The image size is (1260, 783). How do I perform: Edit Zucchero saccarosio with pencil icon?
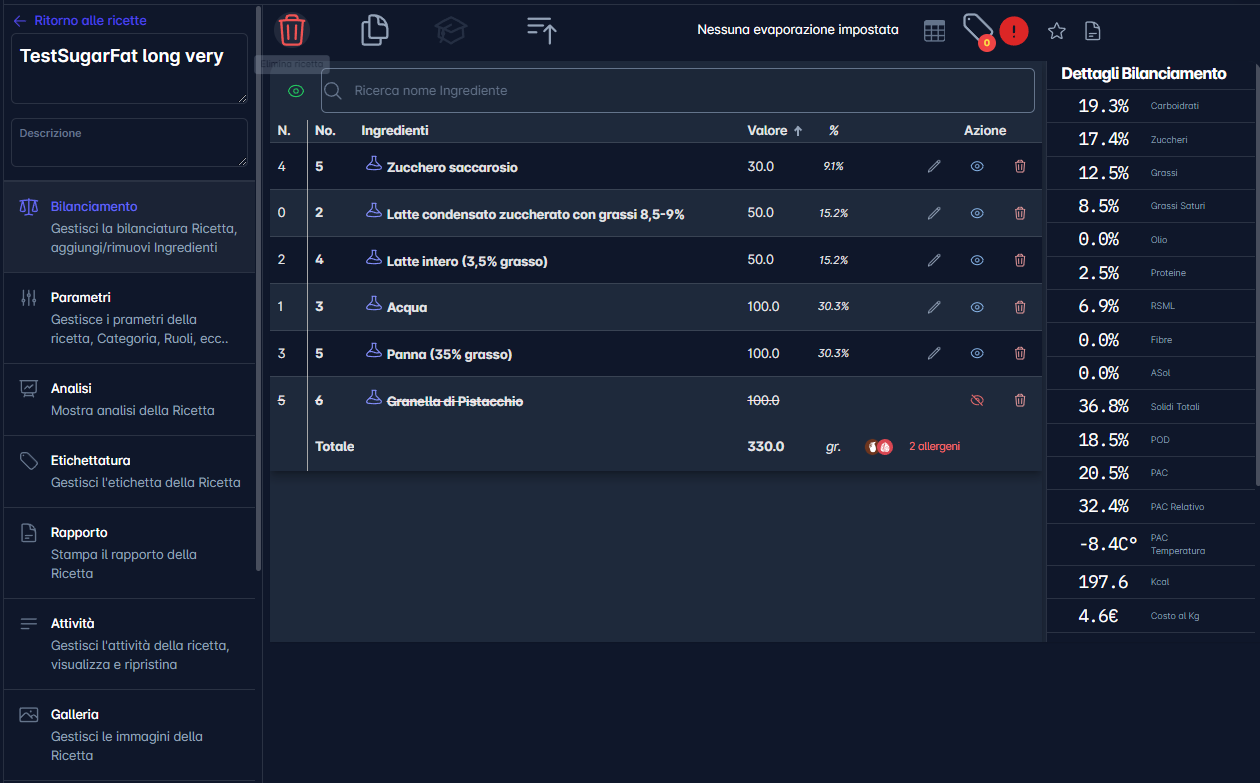[934, 167]
